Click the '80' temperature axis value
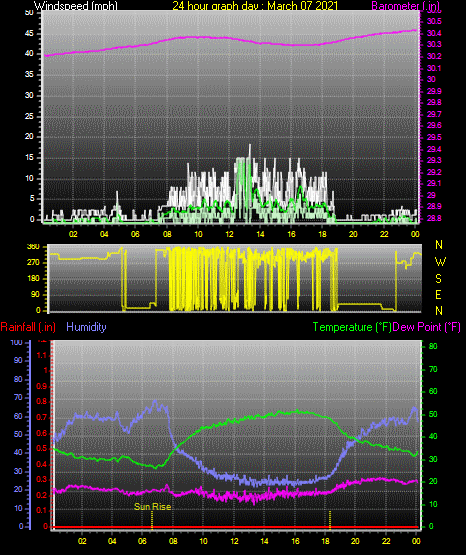Image resolution: width=466 pixels, height=555 pixels. point(433,346)
